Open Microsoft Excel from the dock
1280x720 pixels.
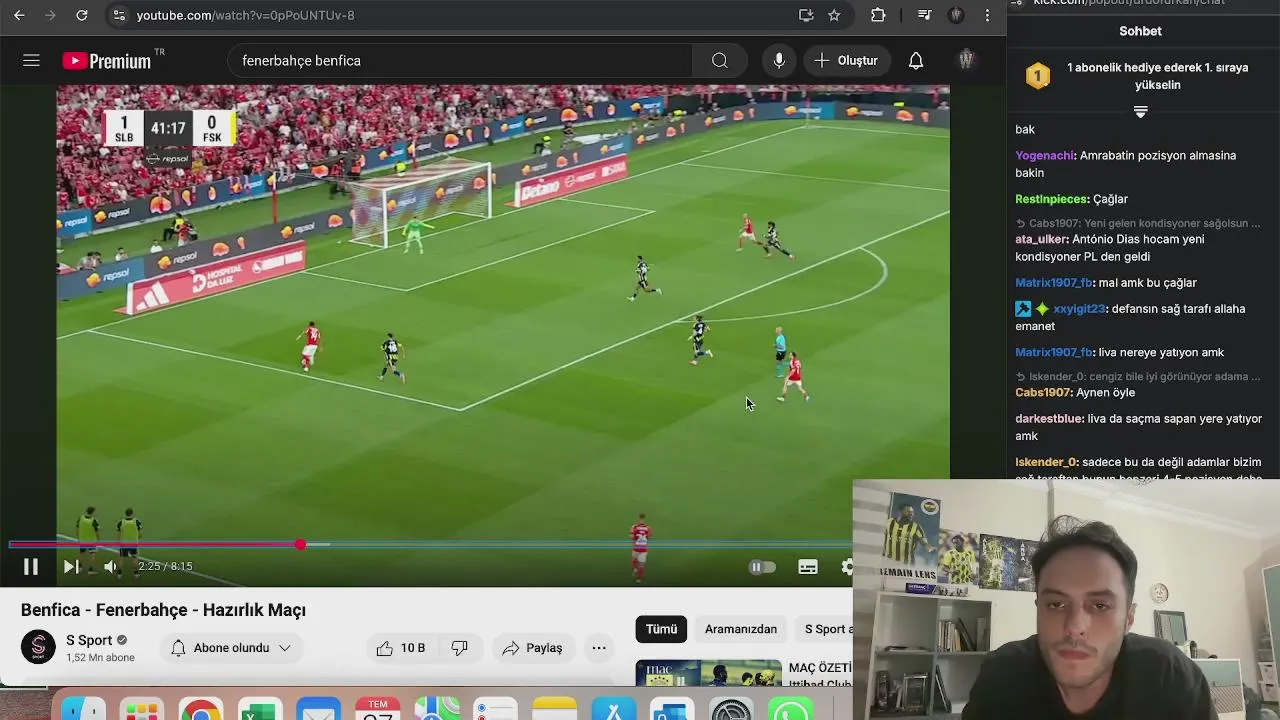coord(259,710)
